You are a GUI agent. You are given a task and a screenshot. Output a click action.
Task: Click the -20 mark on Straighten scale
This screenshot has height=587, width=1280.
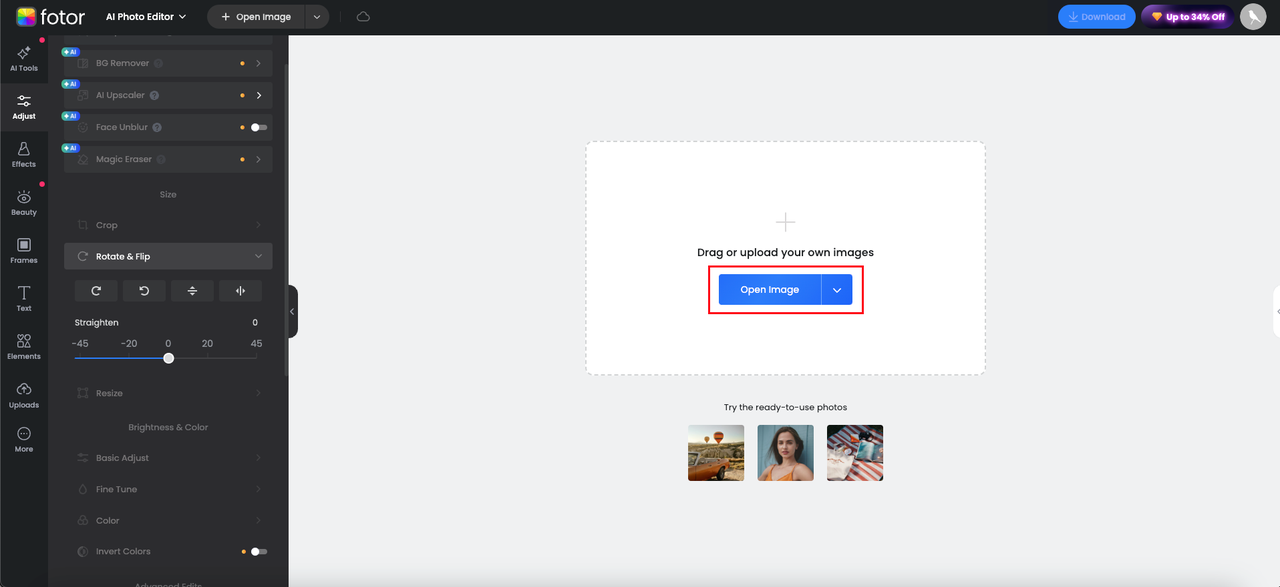129,343
